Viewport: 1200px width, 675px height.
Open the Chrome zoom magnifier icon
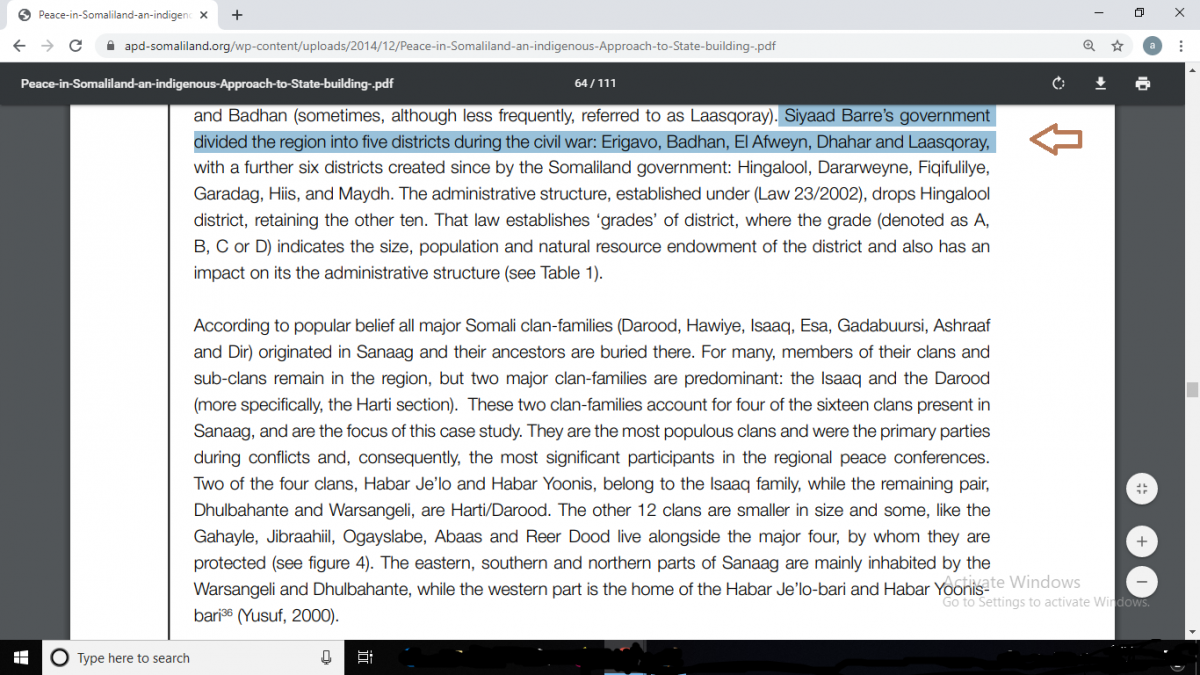1089,46
